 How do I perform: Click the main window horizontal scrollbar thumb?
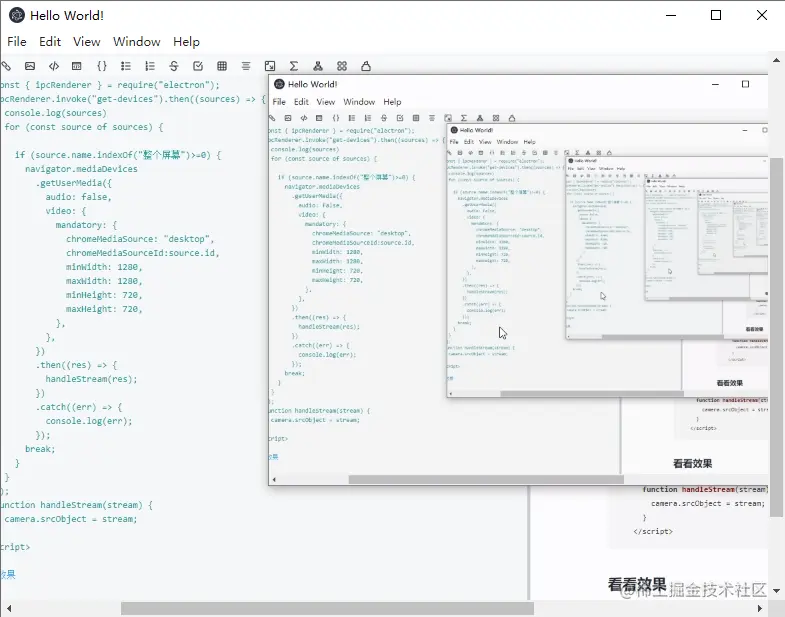click(x=327, y=608)
